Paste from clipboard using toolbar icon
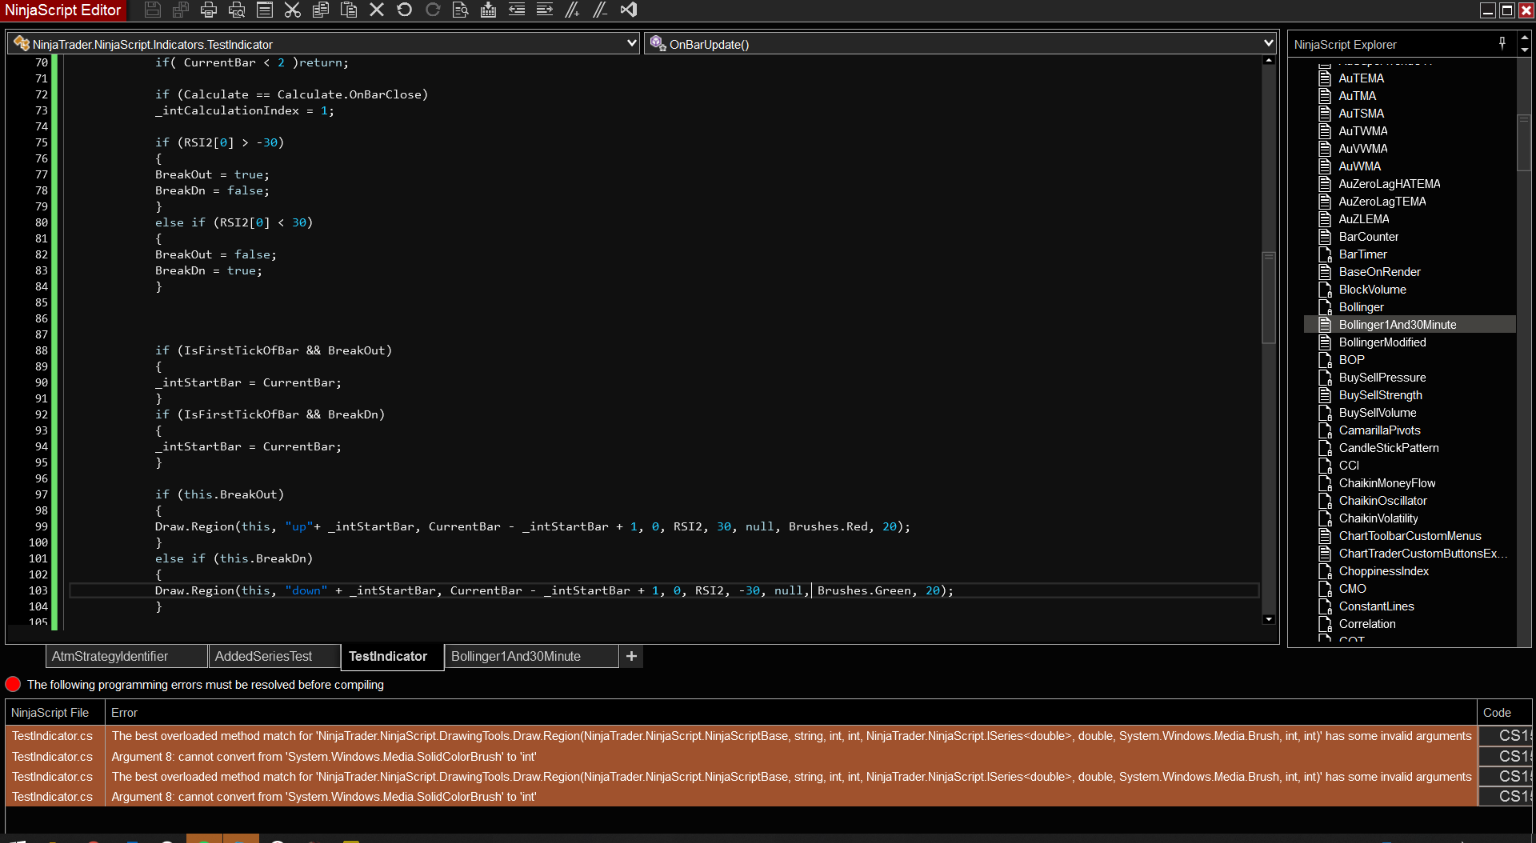 pos(349,10)
